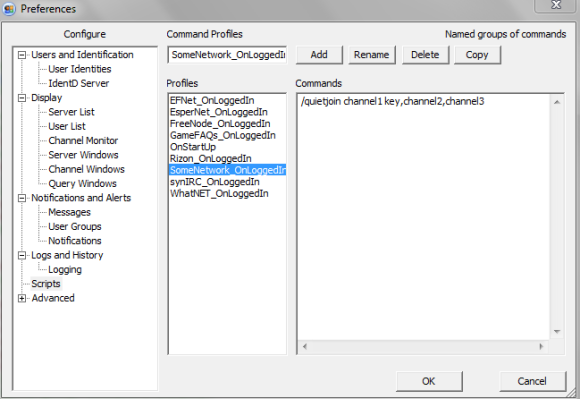Select synIRC_OnLoggedIn profile
580x399 pixels.
point(227,182)
